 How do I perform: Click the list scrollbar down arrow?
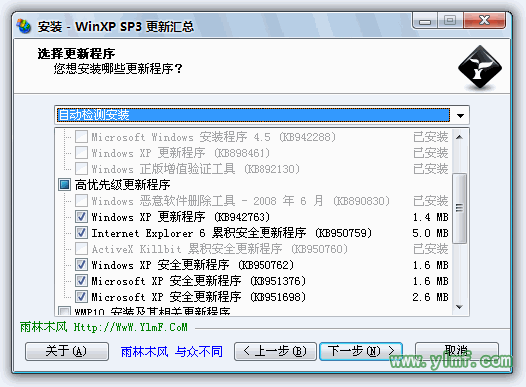[460, 307]
